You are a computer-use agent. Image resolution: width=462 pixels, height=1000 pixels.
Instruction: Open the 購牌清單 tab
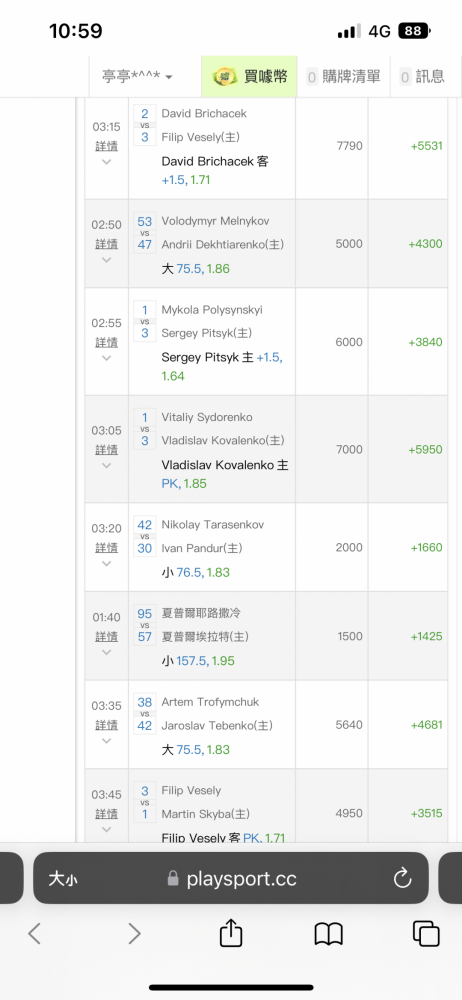point(343,77)
